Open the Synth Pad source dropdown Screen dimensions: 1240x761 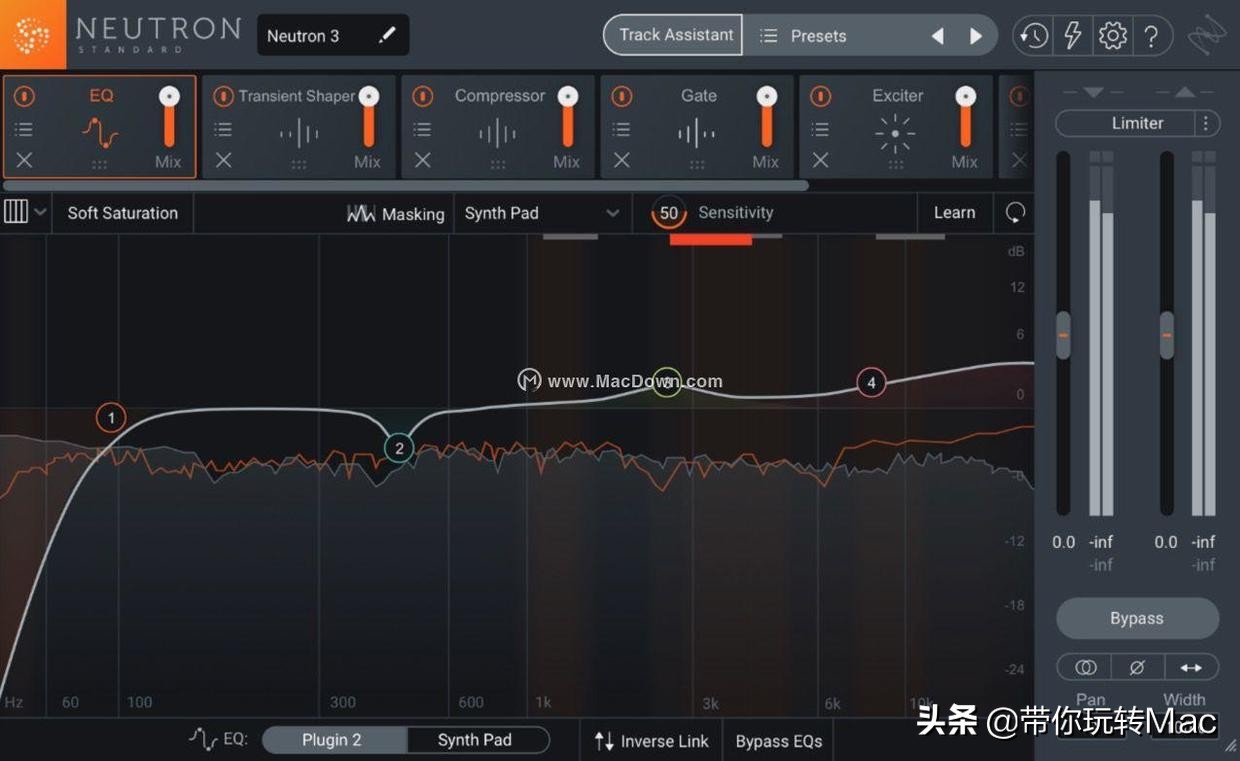pyautogui.click(x=540, y=213)
